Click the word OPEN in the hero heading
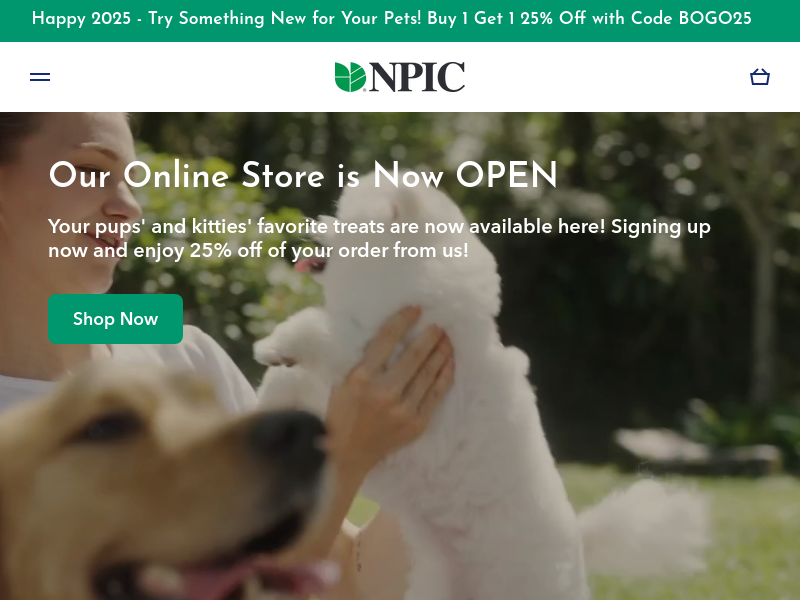Screen dimensions: 800x600 [x=507, y=175]
